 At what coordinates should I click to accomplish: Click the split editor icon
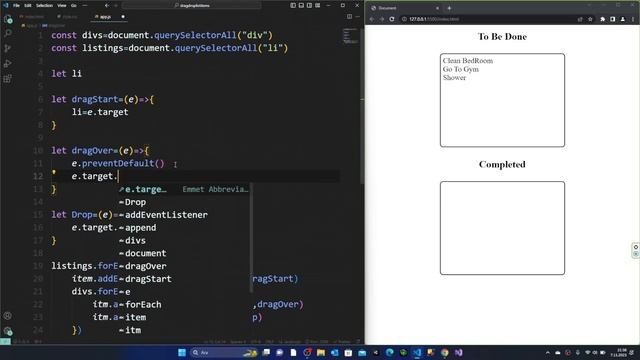349,17
